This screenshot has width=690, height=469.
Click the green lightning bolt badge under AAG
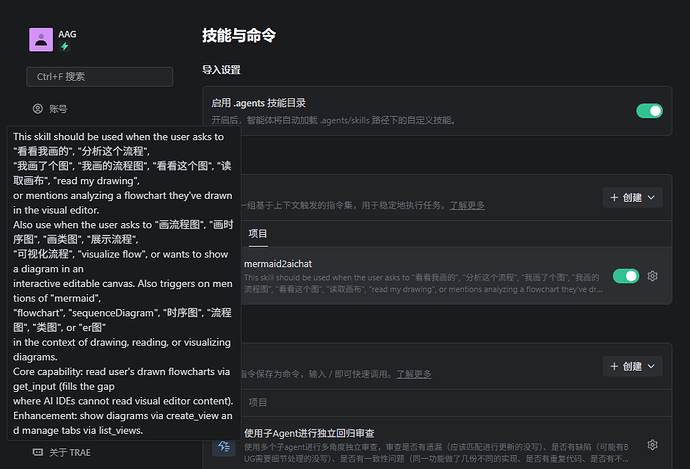tap(65, 46)
